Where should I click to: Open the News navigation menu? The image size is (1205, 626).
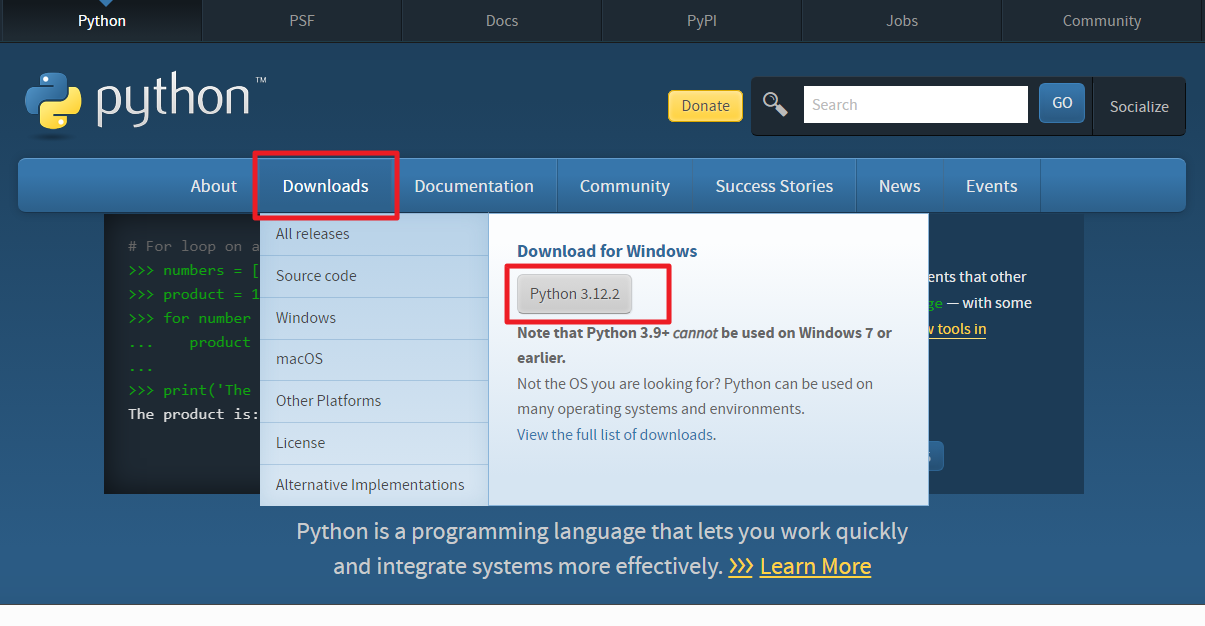click(x=900, y=186)
